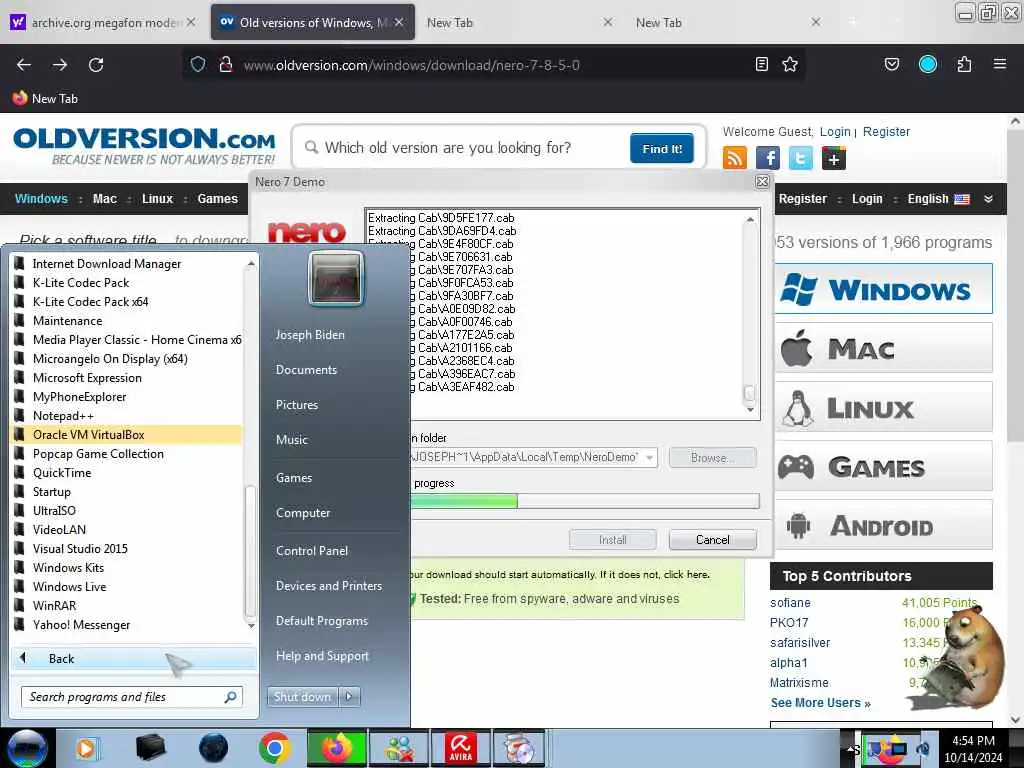The image size is (1024, 768).
Task: Click the Find It! button
Action: (662, 148)
